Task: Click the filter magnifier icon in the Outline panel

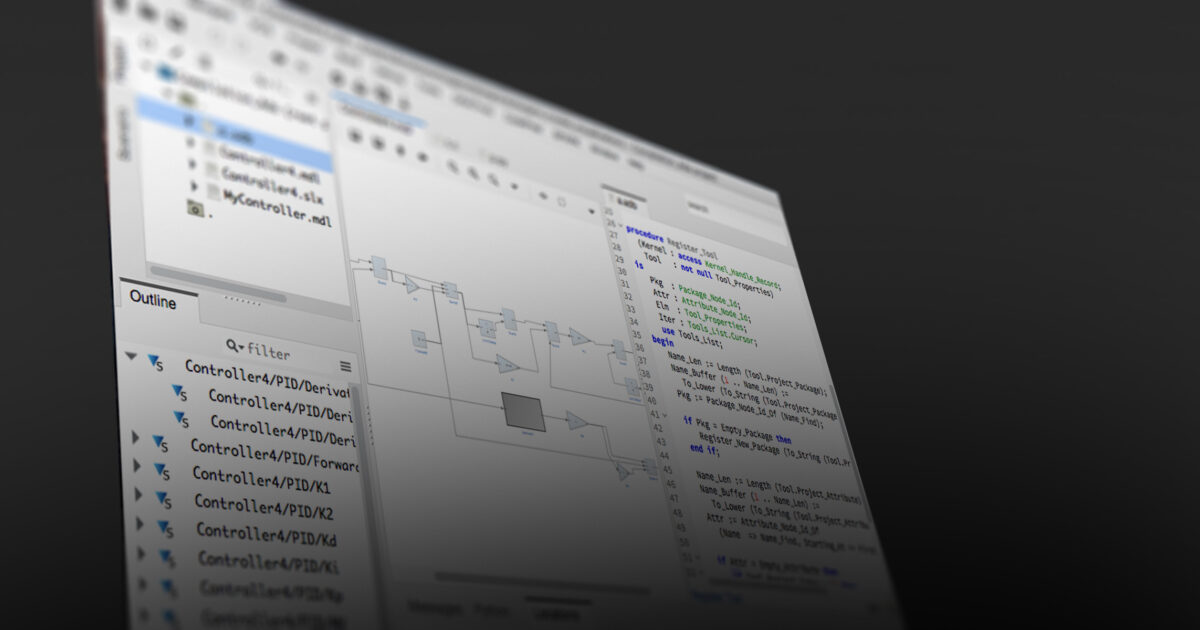Action: (233, 345)
